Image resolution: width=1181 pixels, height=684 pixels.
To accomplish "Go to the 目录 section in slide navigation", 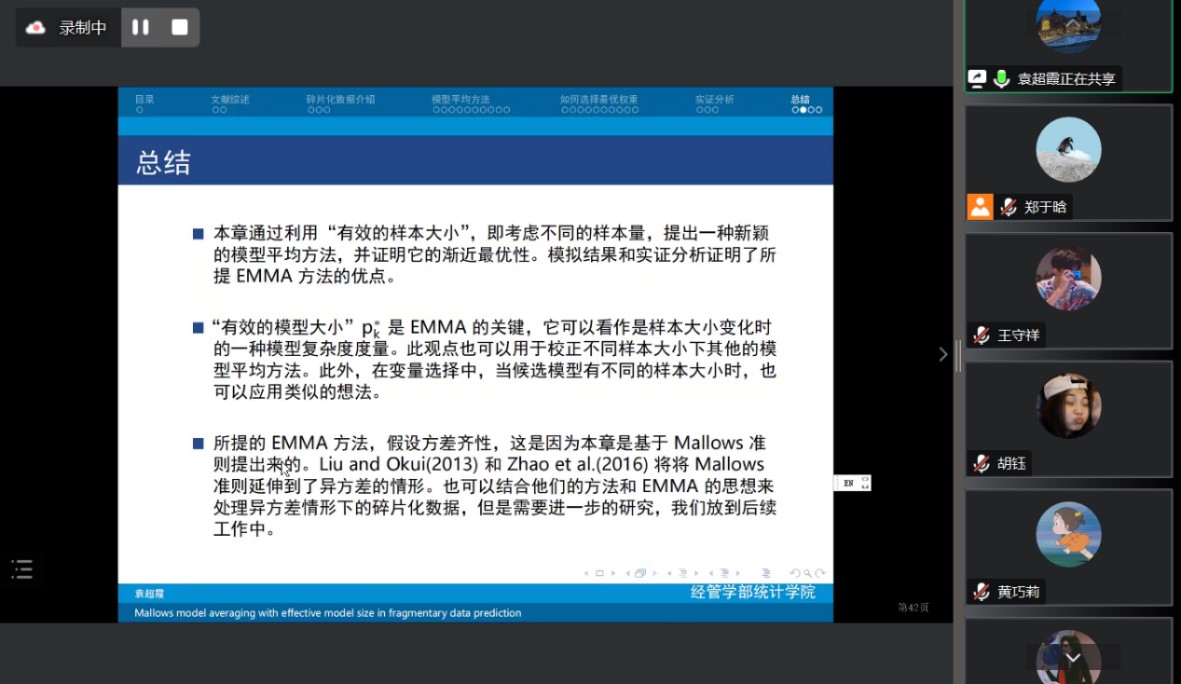I will [x=145, y=100].
